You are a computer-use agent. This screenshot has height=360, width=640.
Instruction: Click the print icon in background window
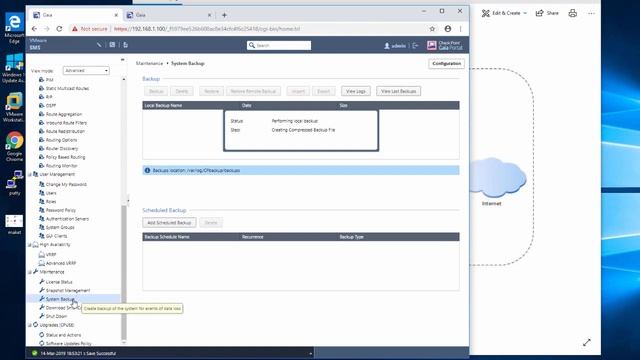(x=573, y=13)
